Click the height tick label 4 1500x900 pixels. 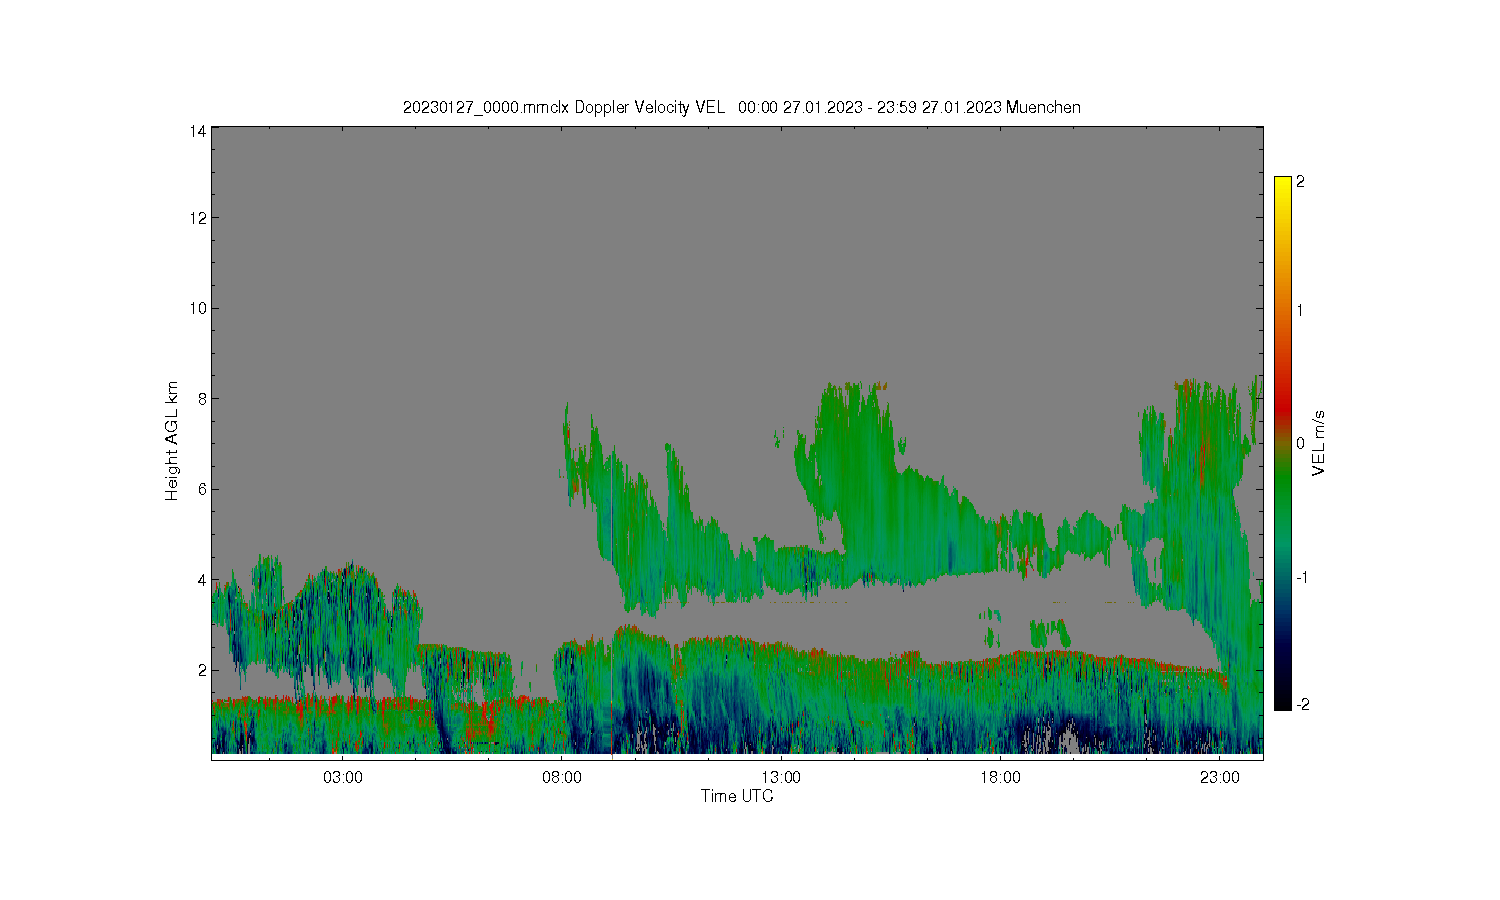202,579
